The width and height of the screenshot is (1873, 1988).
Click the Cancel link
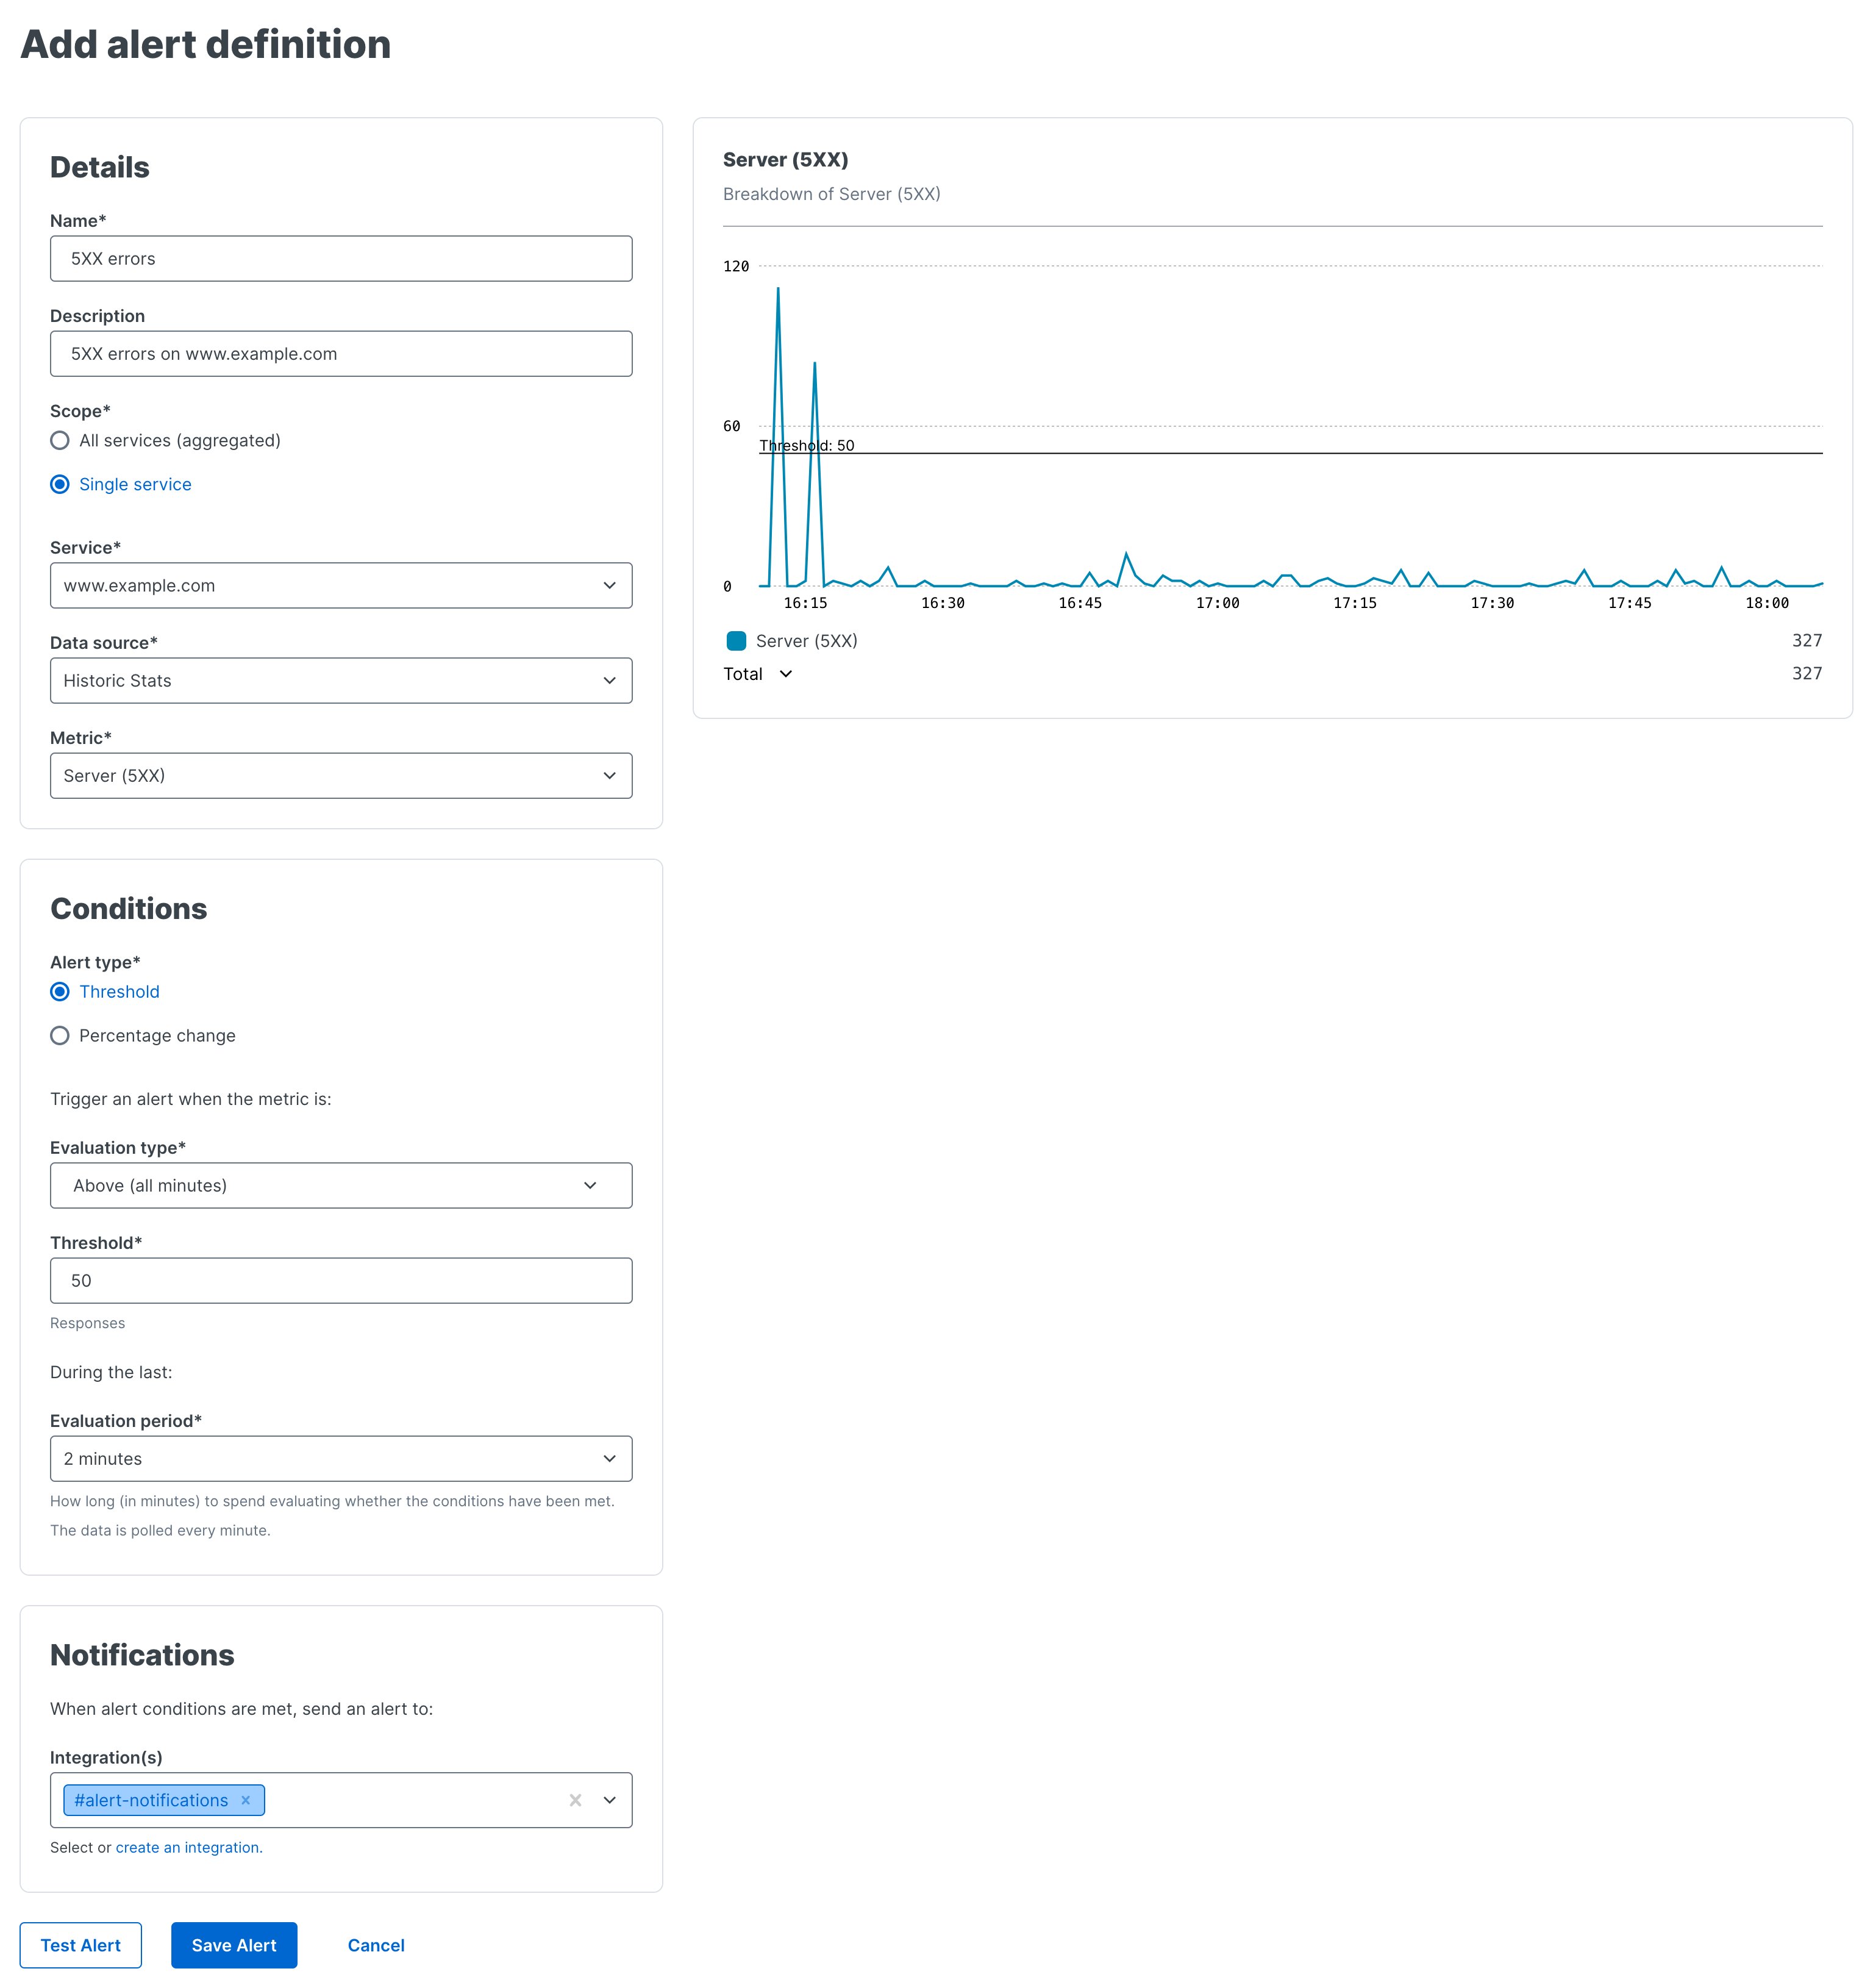(375, 1945)
